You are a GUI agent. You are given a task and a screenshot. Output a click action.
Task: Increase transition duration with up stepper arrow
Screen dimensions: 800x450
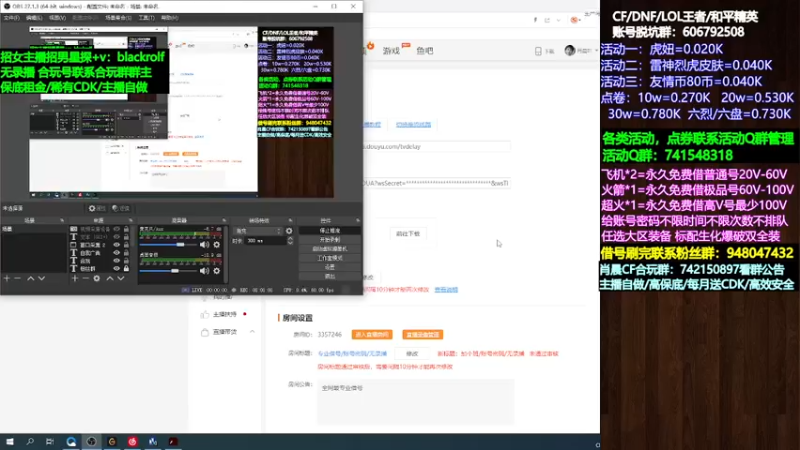[290, 238]
